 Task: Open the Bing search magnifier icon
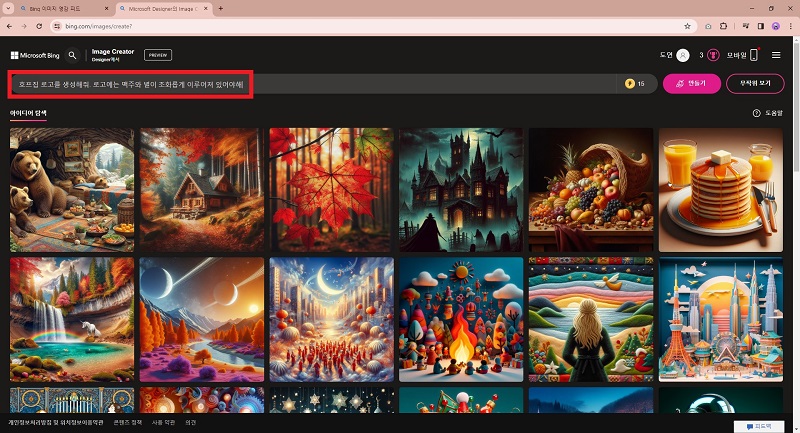tap(72, 55)
